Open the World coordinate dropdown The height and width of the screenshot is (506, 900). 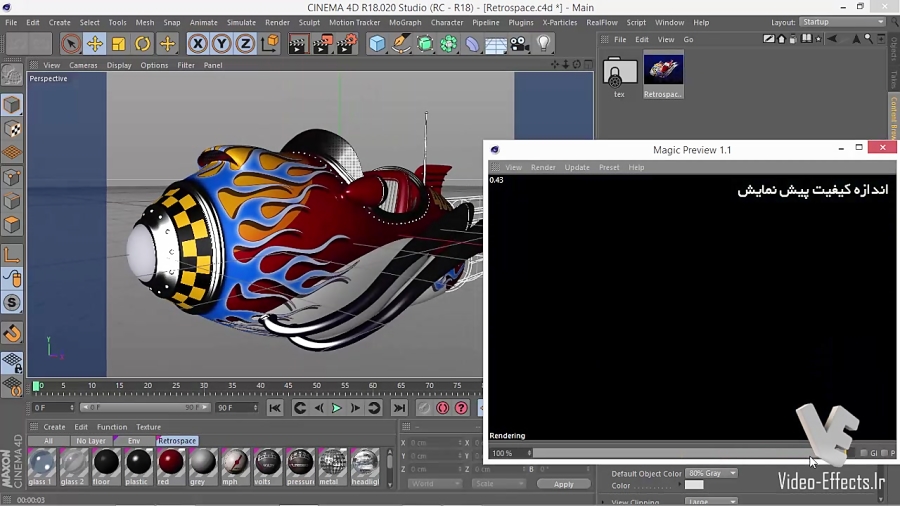pos(435,484)
